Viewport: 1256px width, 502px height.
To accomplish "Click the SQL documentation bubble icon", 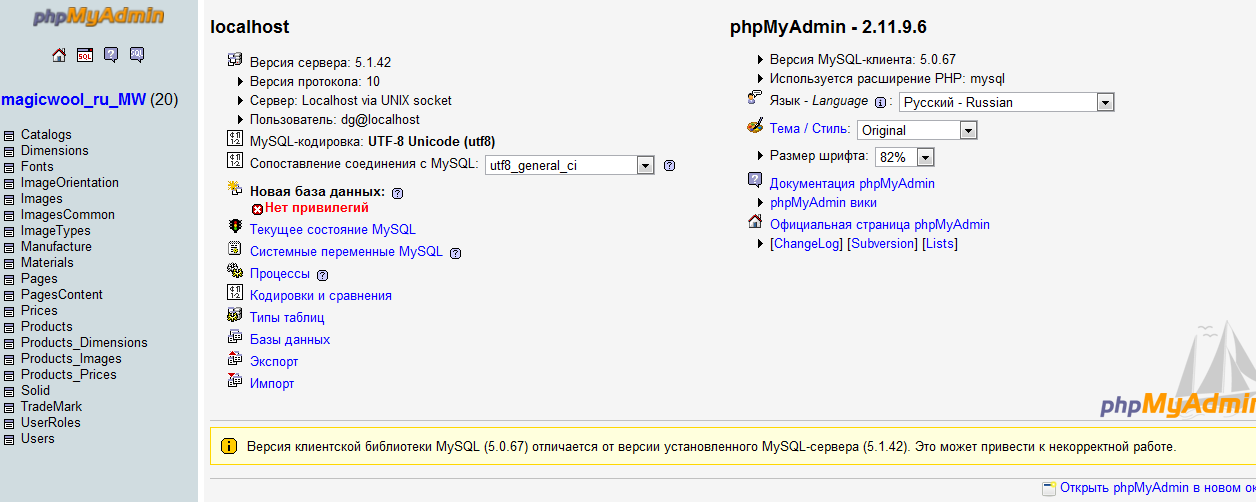I will pyautogui.click(x=137, y=55).
